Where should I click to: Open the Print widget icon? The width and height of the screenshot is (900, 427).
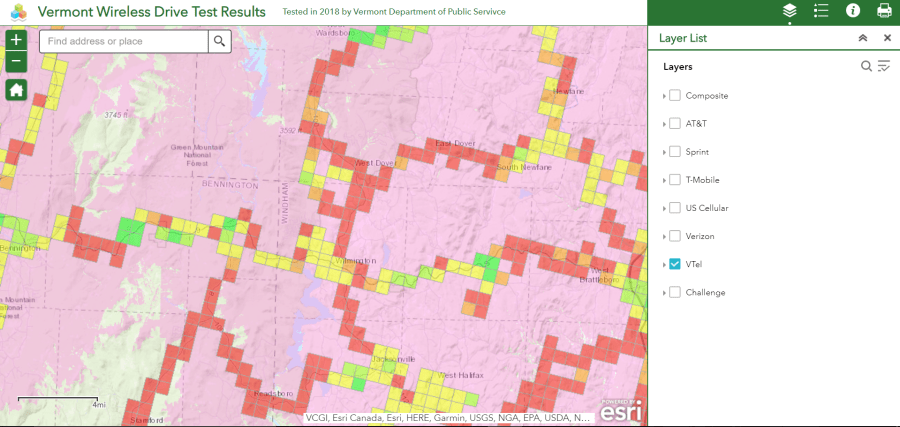tap(884, 11)
